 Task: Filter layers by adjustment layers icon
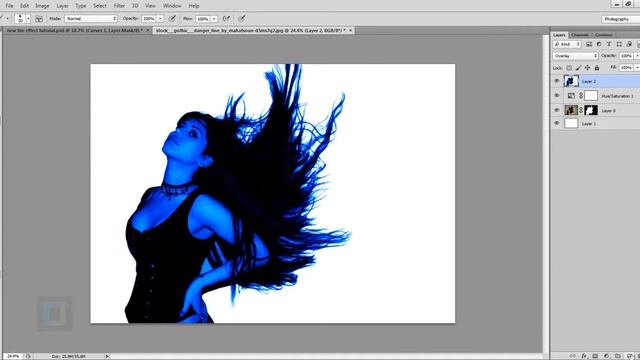click(x=599, y=44)
